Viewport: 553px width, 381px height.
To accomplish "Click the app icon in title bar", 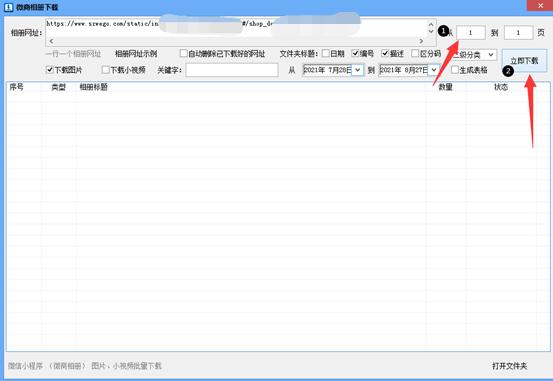I will 8,7.
